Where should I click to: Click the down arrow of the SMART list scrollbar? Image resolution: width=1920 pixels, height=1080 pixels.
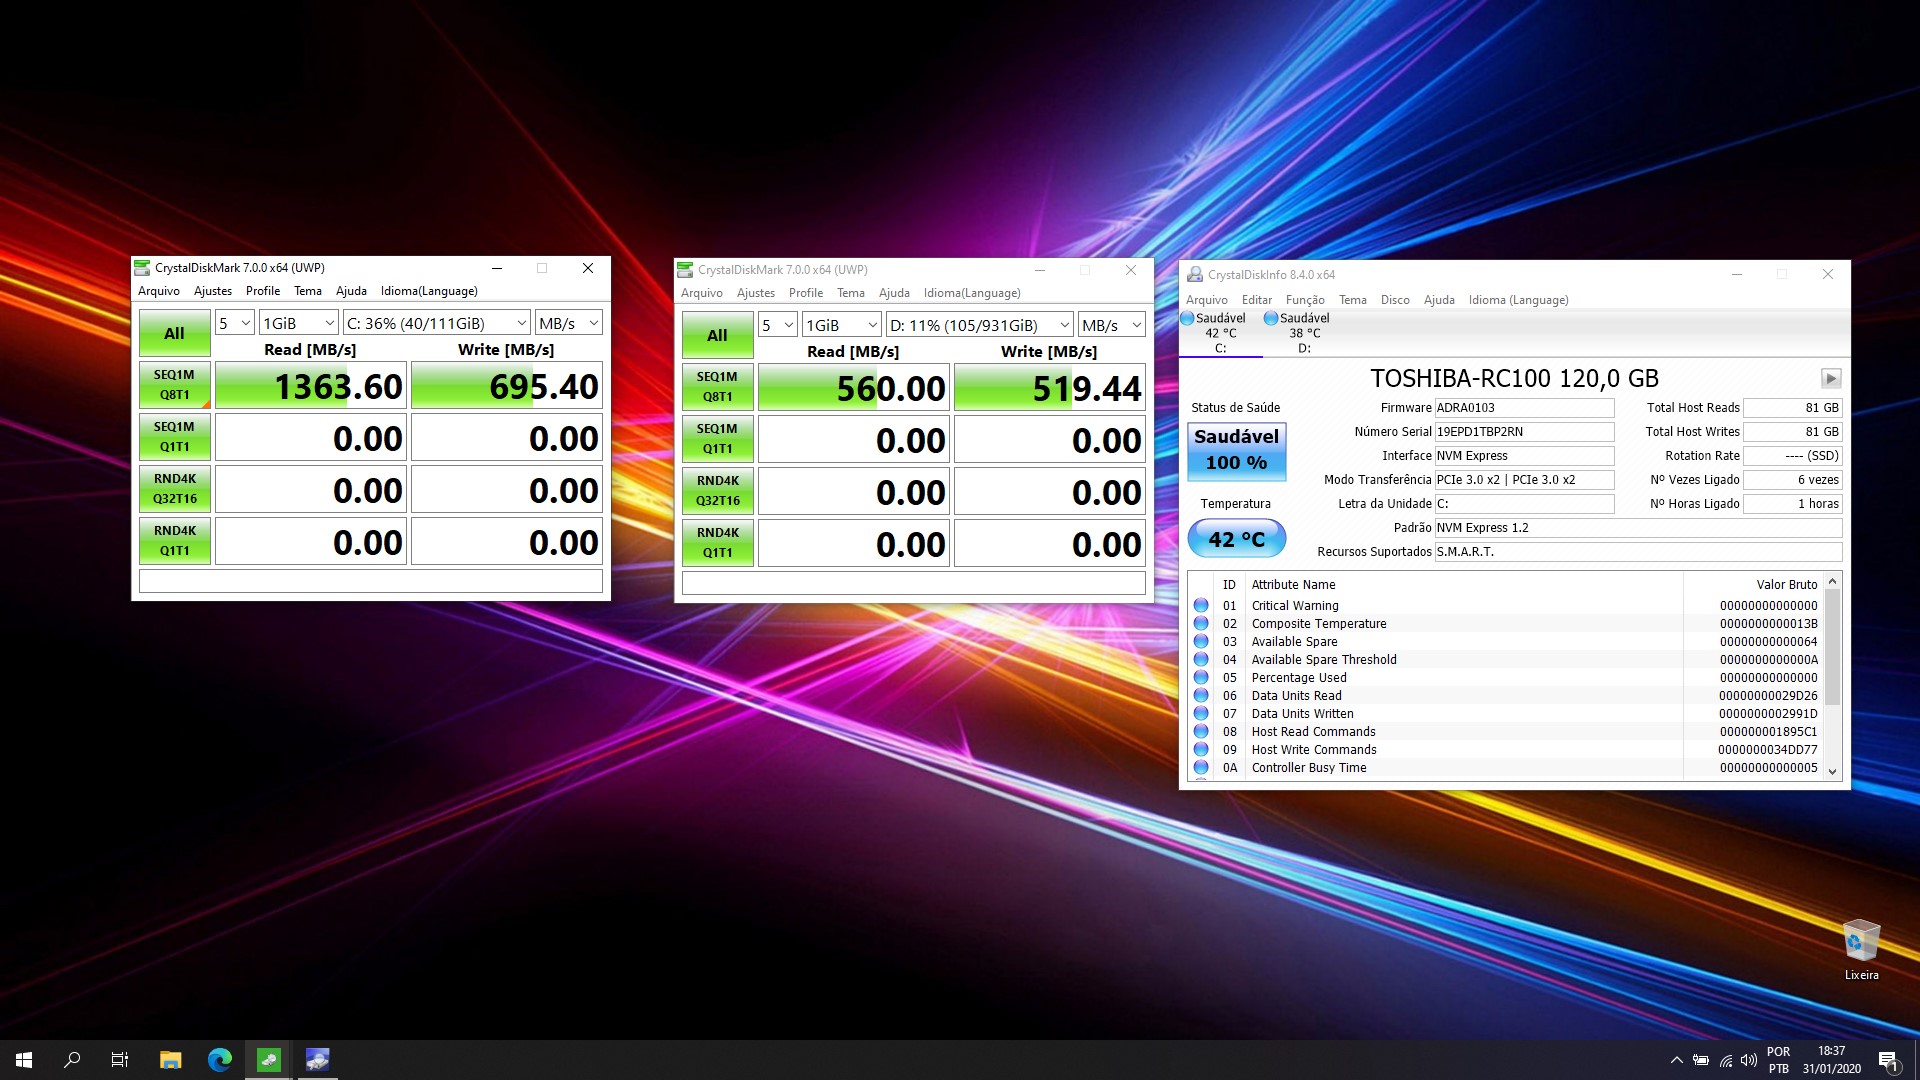coord(1831,771)
